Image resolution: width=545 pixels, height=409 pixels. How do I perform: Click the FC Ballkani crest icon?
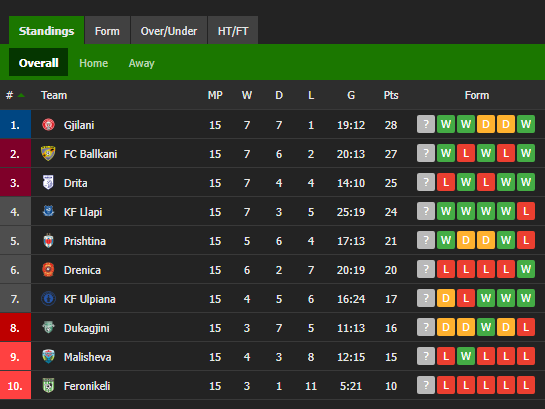[48, 153]
